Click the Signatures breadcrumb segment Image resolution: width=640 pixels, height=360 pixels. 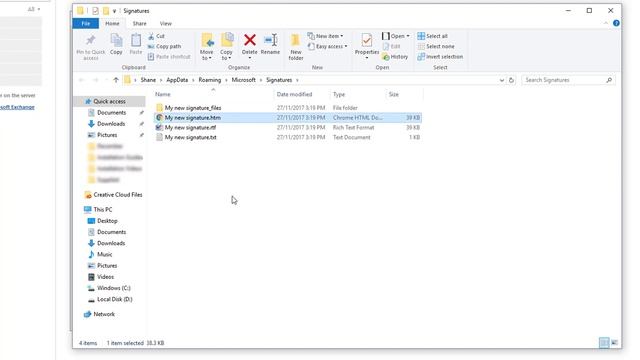[x=279, y=80]
